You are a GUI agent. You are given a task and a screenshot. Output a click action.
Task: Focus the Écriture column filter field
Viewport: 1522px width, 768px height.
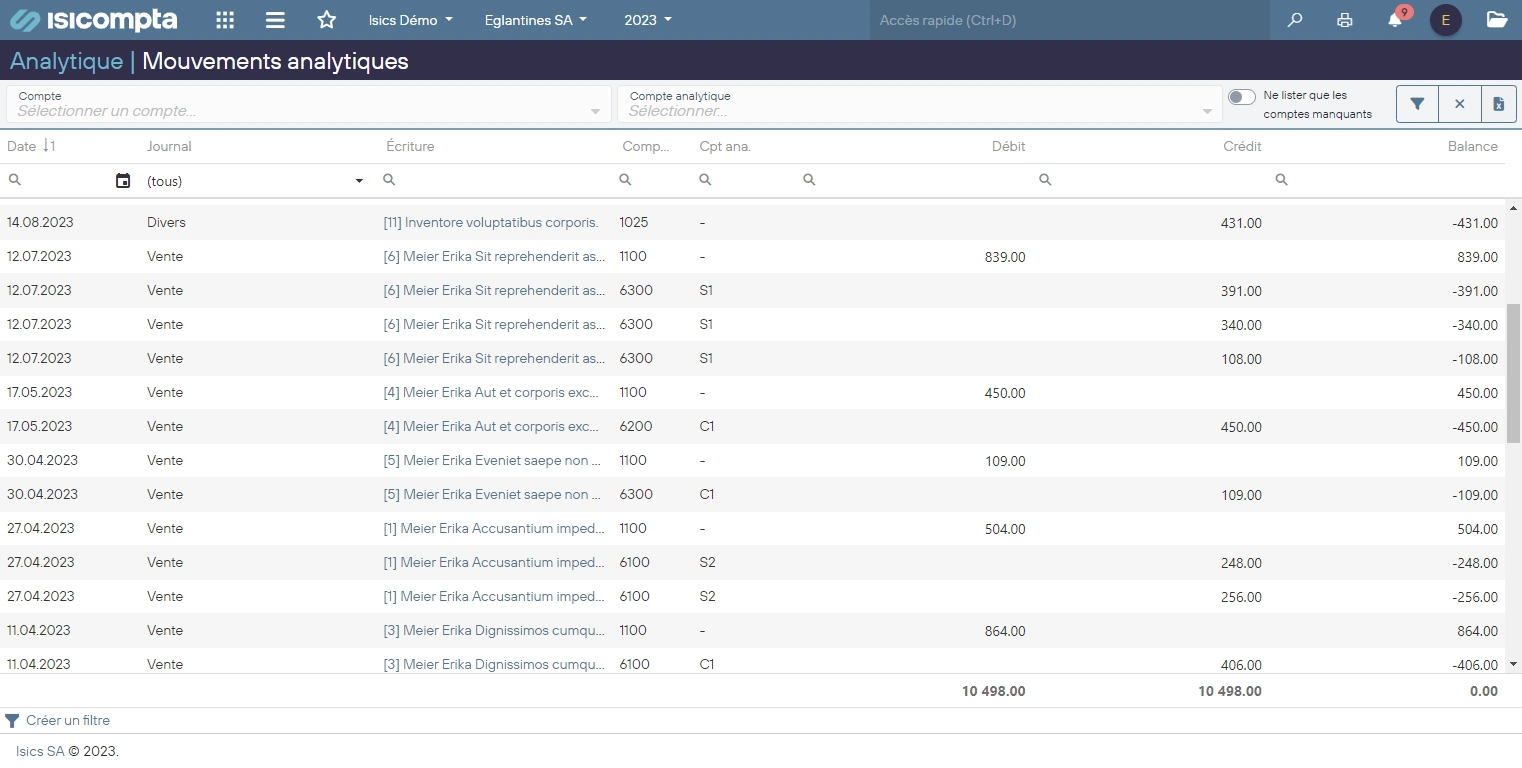tap(492, 180)
